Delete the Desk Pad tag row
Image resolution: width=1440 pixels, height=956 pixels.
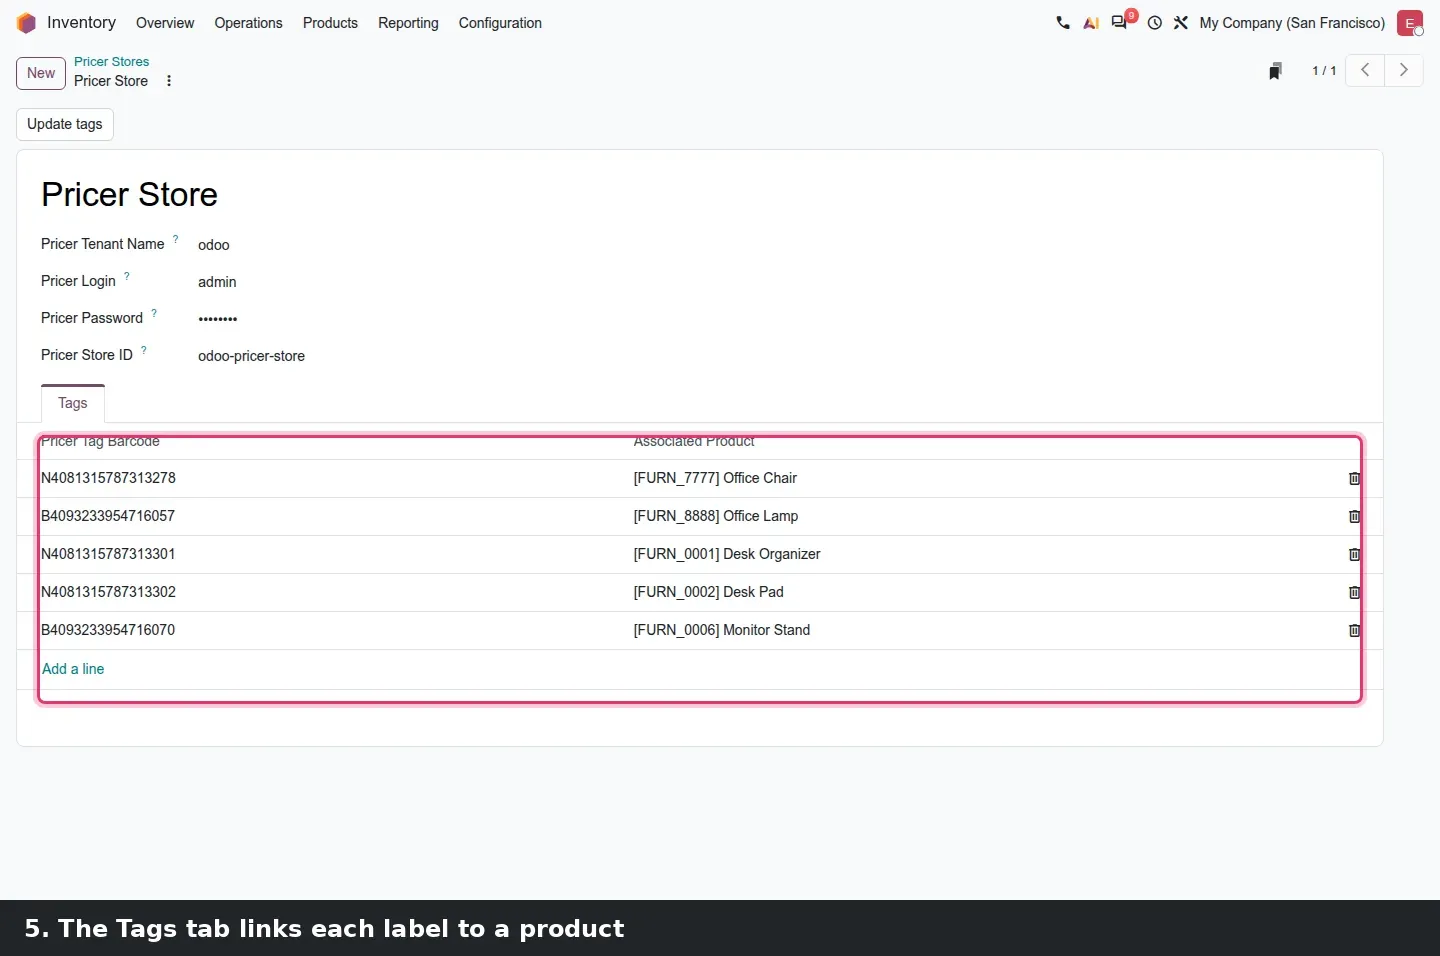[x=1354, y=593]
